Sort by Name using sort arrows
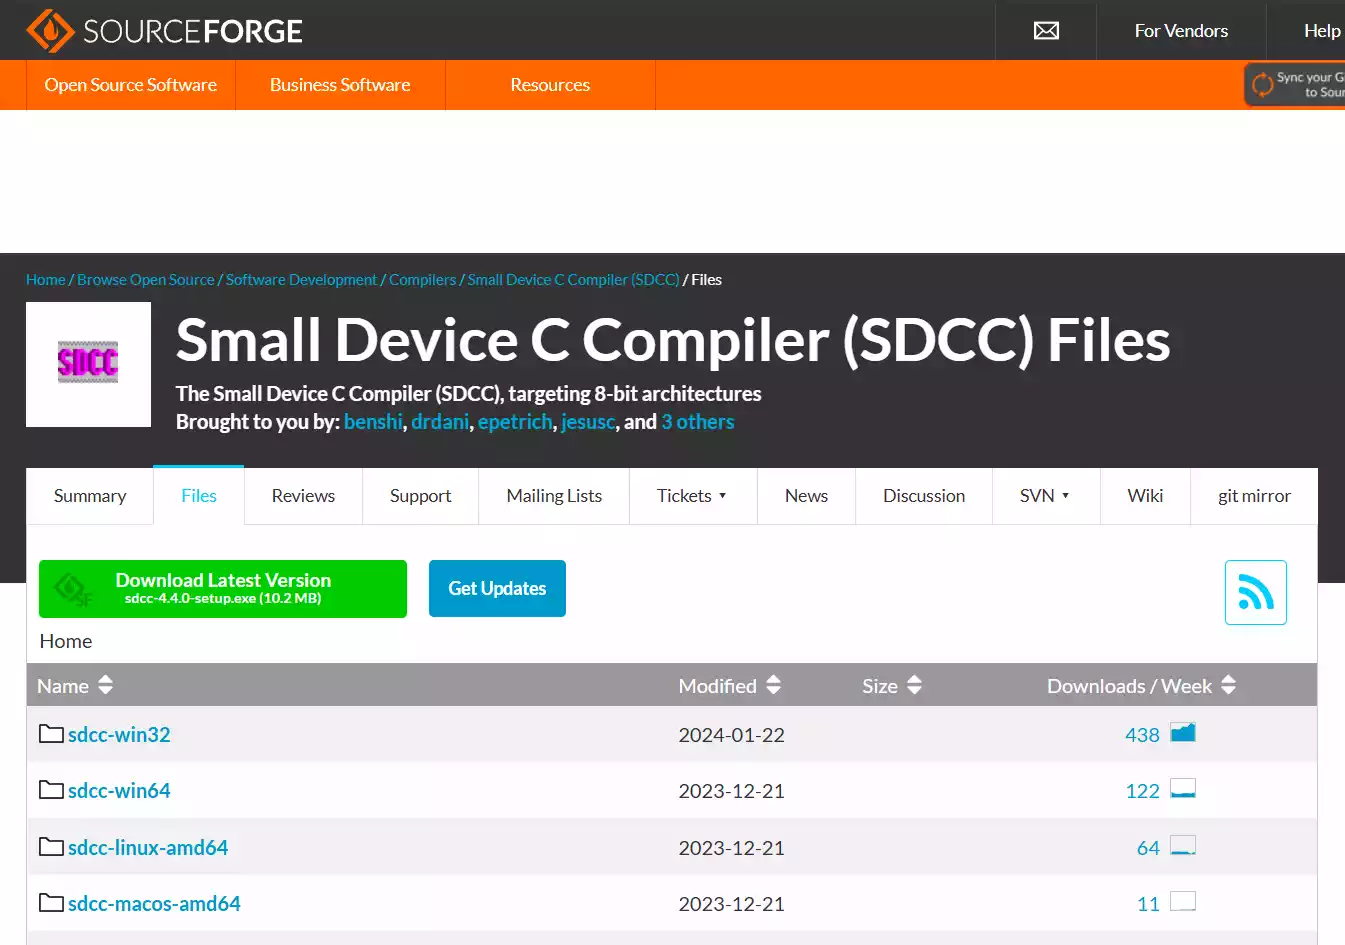1345x945 pixels. [x=106, y=685]
